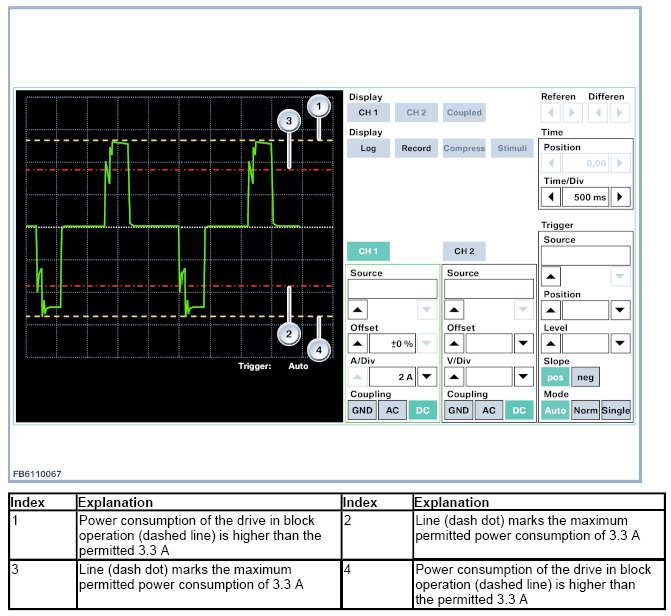Viewport: 671px width, 616px height.
Task: Click the Time/Div decrease left arrow
Action: pos(551,196)
